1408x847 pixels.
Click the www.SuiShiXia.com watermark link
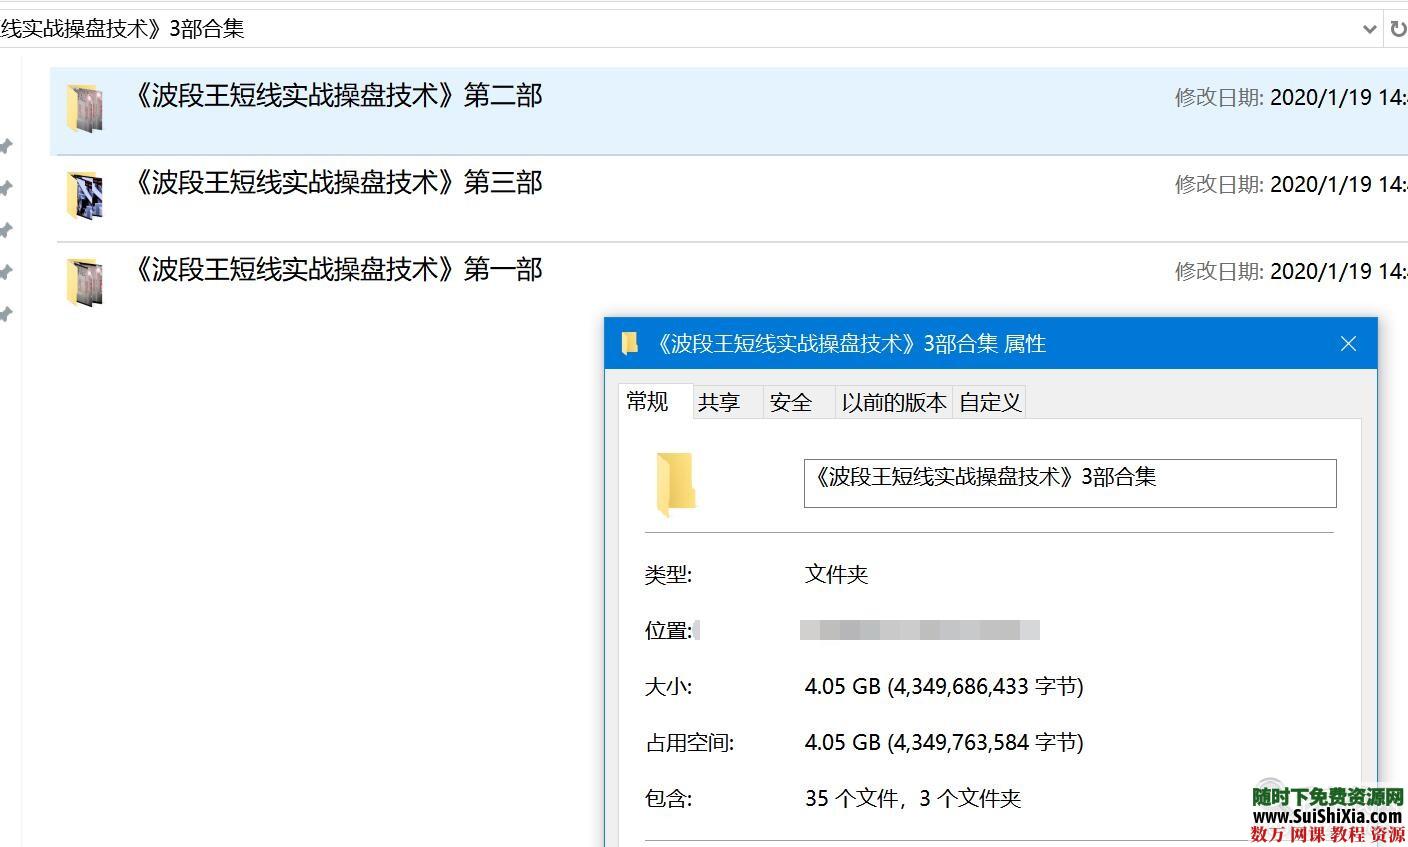(1326, 816)
